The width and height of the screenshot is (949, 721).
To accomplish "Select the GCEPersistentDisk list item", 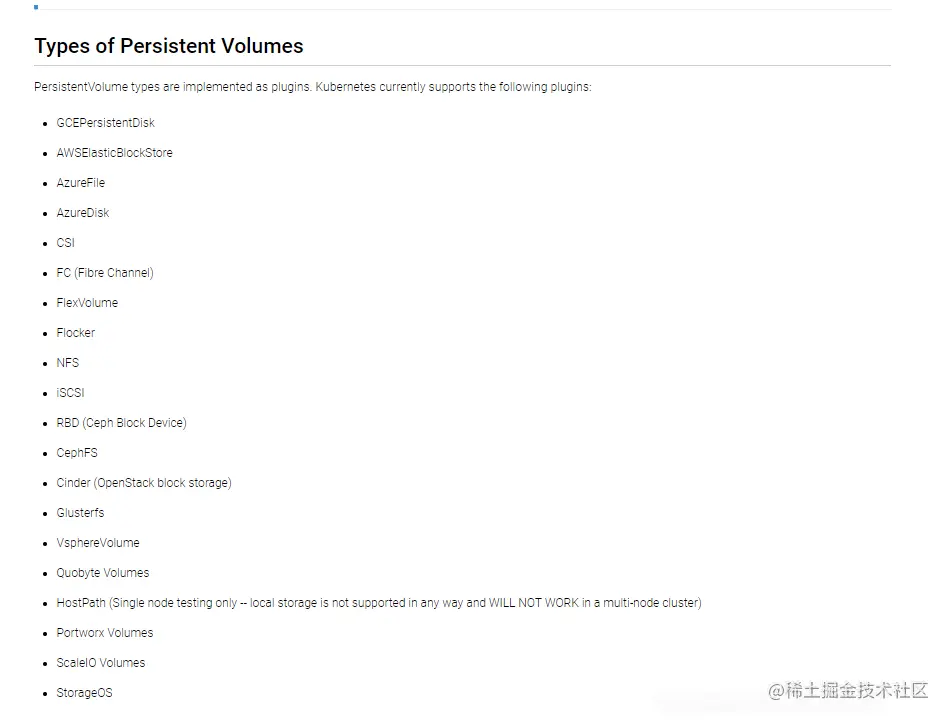I will tap(105, 123).
